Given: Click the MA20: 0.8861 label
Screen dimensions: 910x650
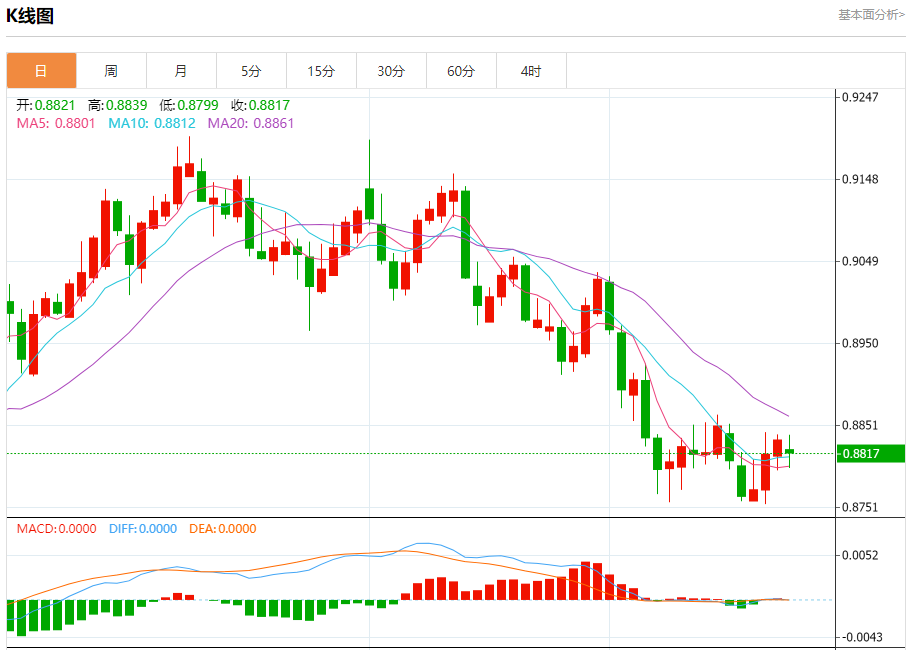Looking at the screenshot, I should (251, 123).
